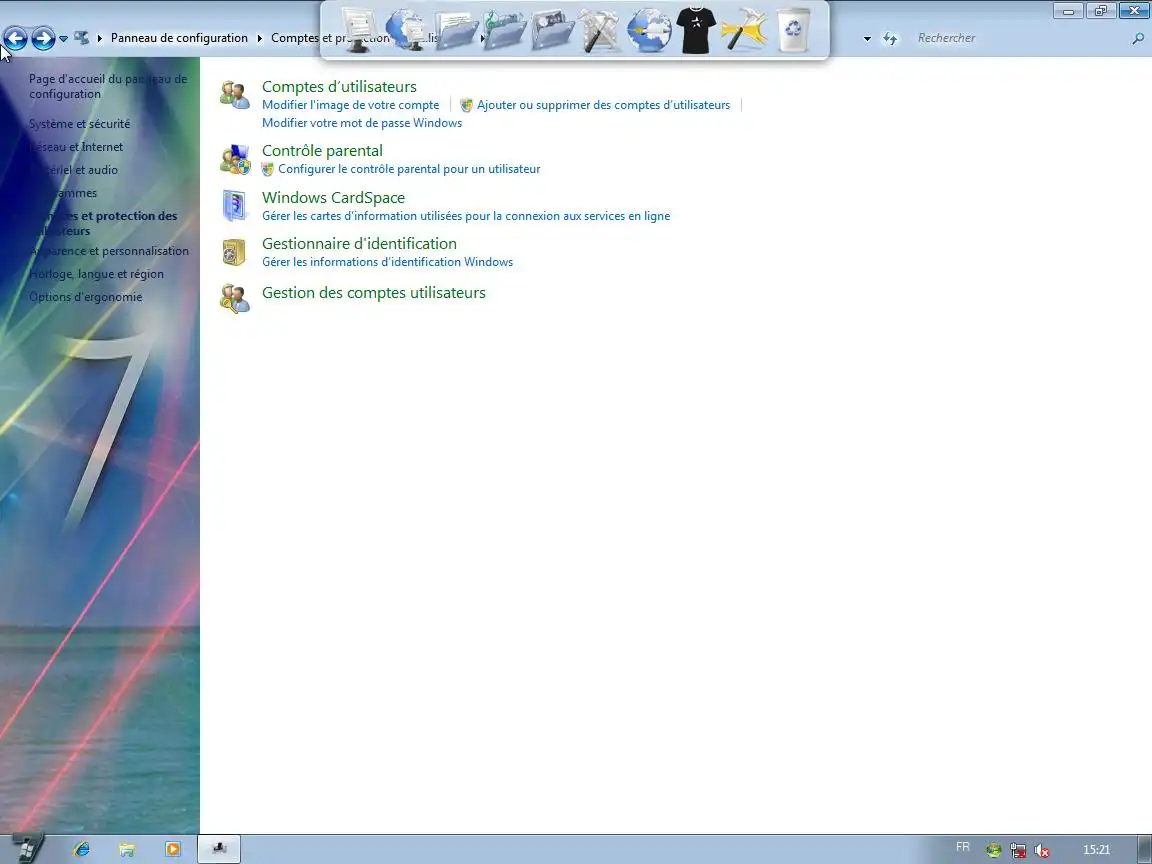
Task: Open the music folder dock icon
Action: tap(505, 30)
